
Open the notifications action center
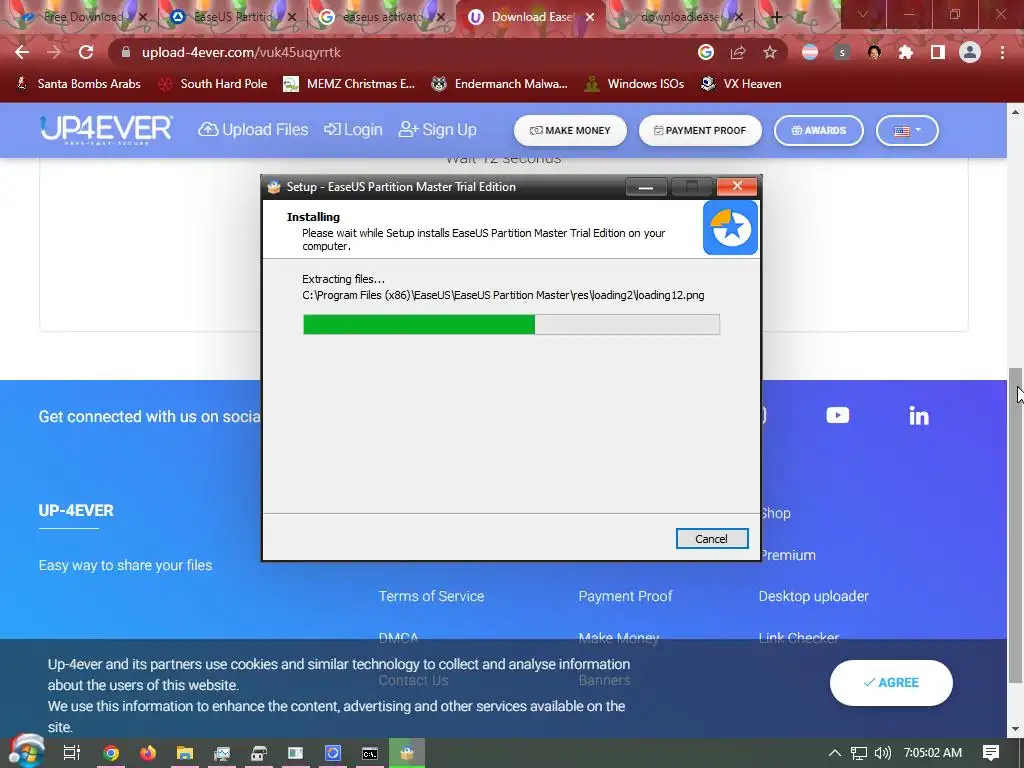[991, 753]
